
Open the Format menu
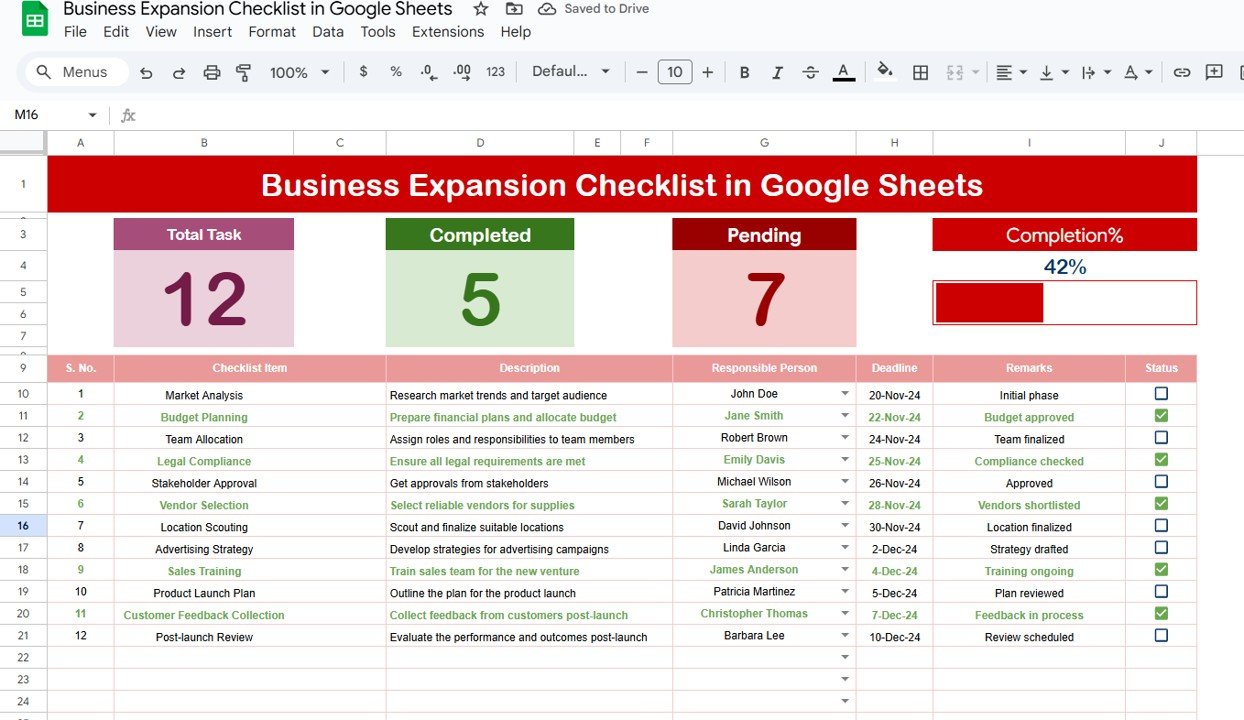[272, 32]
